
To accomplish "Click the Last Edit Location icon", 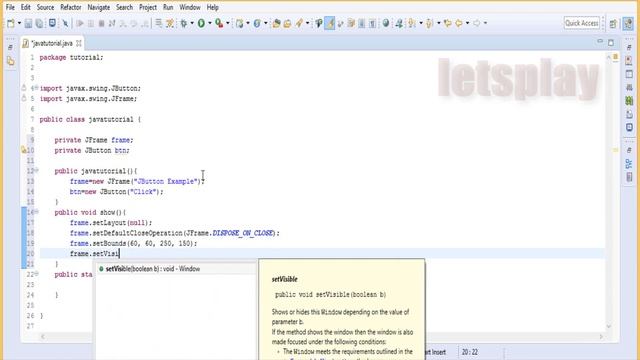I will click(448, 23).
